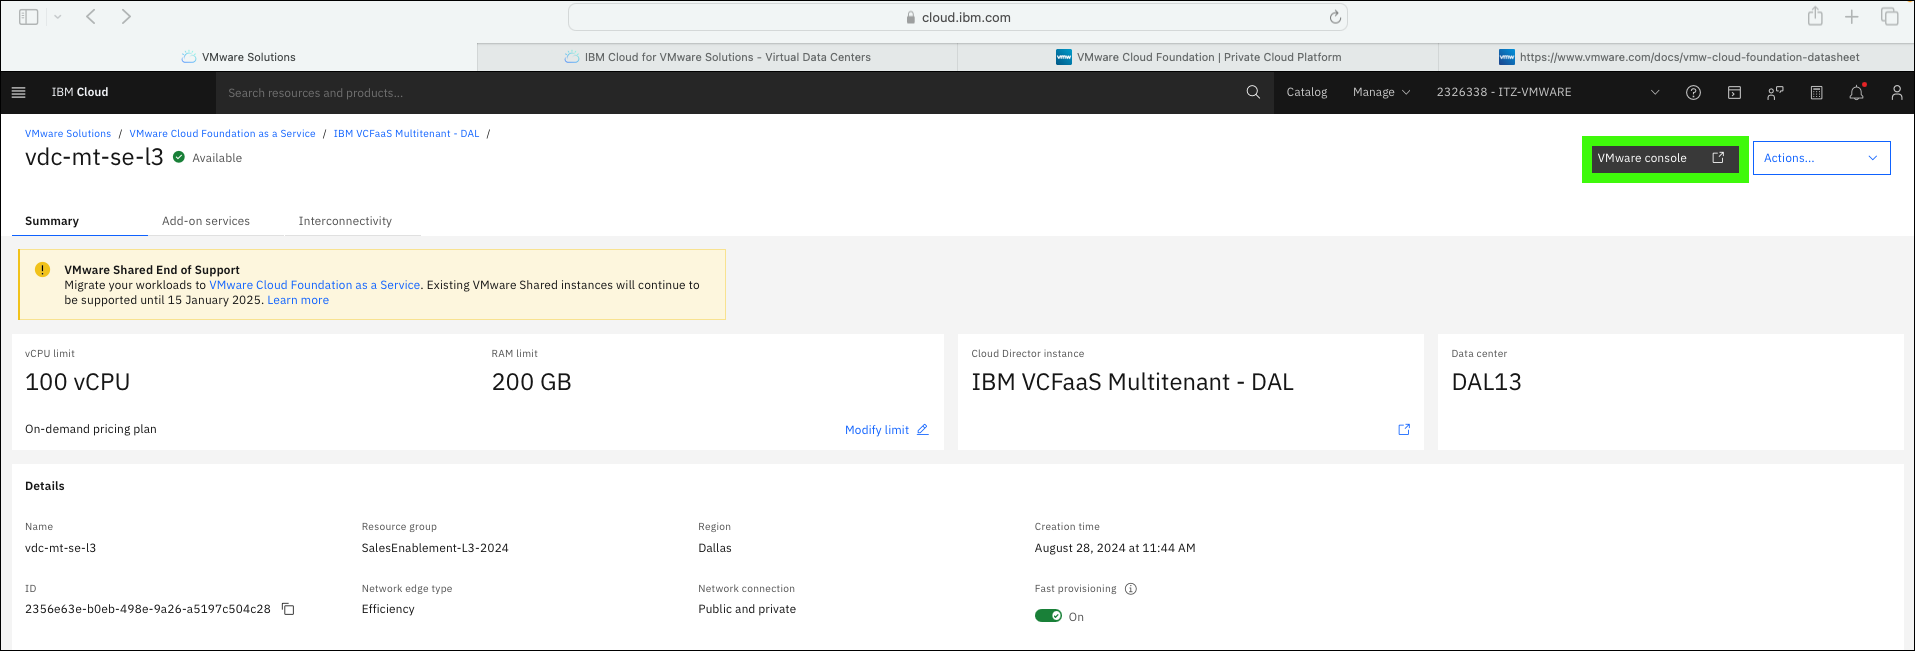Viewport: 1915px width, 651px height.
Task: Open the user profile avatar menu
Action: [1896, 92]
